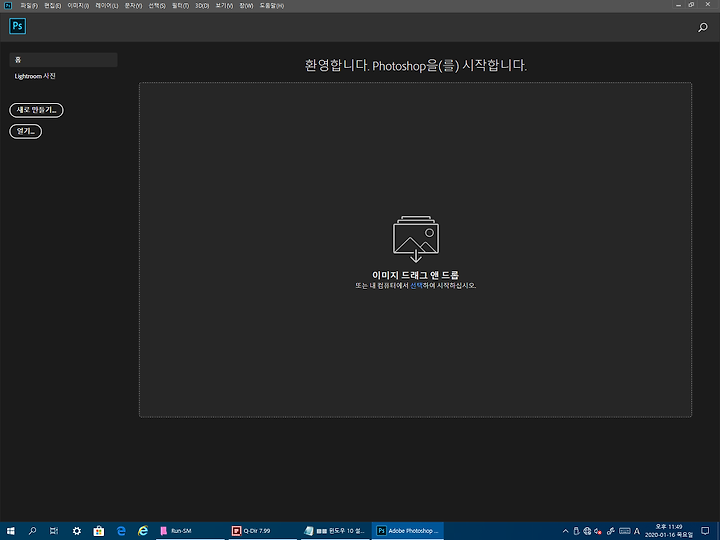Click the large Ps logo icon

(17, 26)
